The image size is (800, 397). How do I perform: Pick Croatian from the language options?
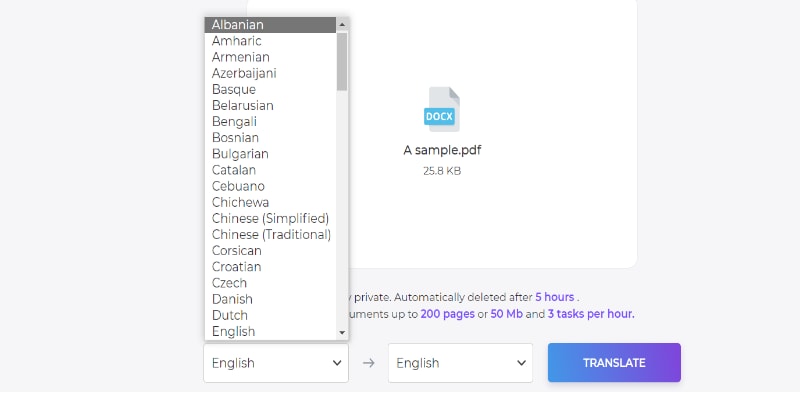coord(270,267)
